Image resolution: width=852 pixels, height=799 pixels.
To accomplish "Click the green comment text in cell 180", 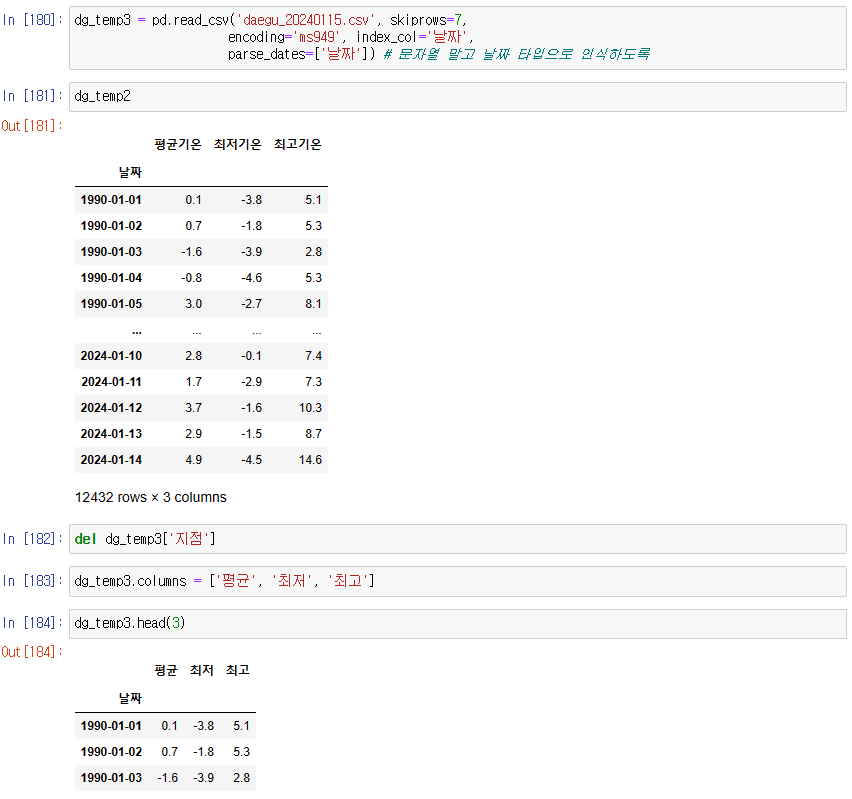I will 517,54.
